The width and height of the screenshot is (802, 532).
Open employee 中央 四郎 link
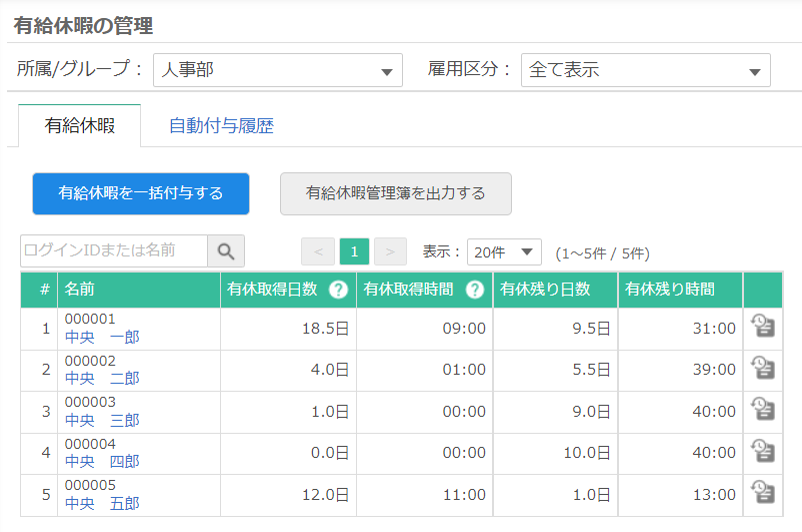(102, 461)
